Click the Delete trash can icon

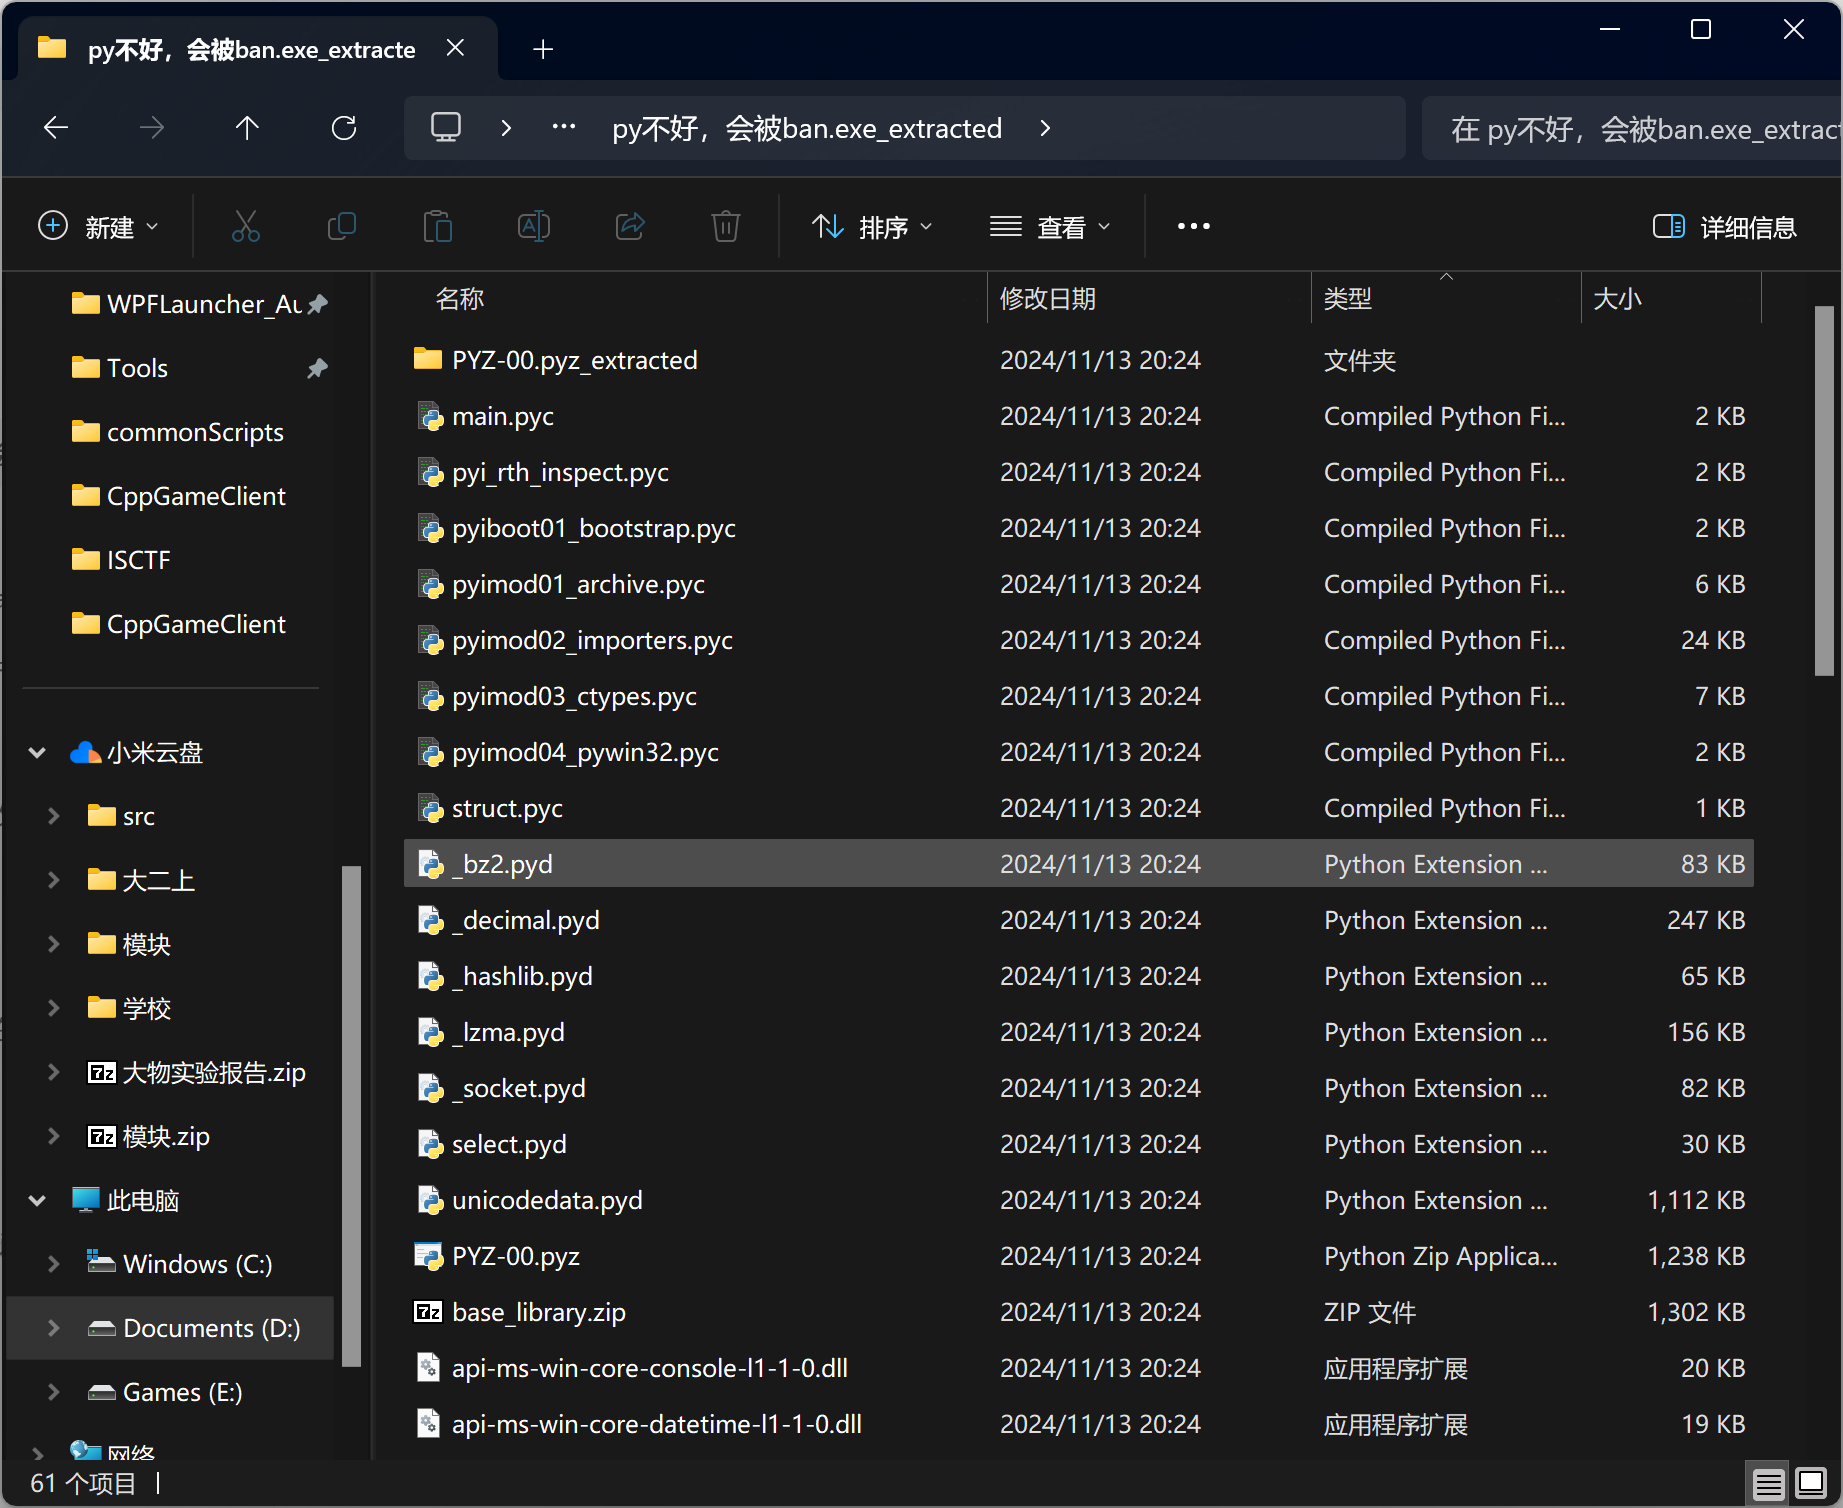click(x=725, y=227)
